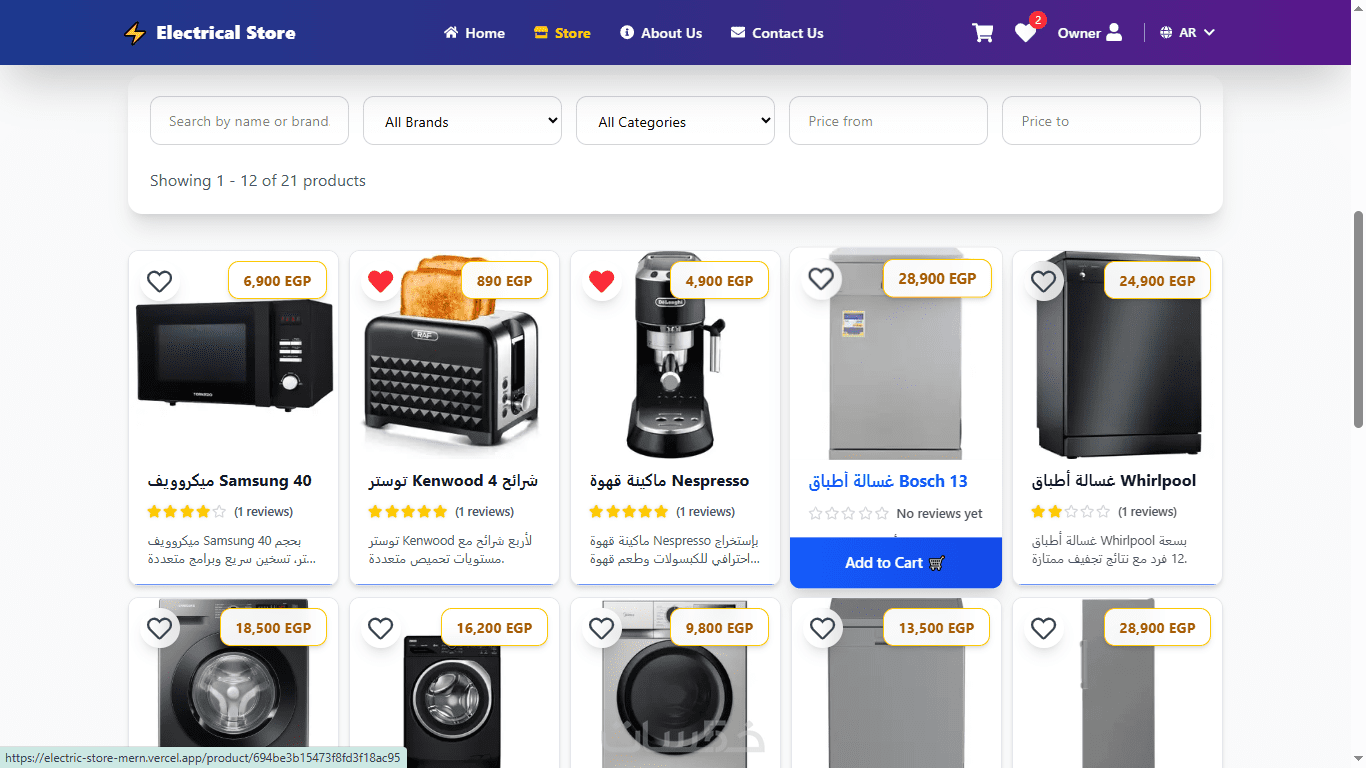
Task: Click the 24,900 EGP price tag
Action: point(1157,281)
